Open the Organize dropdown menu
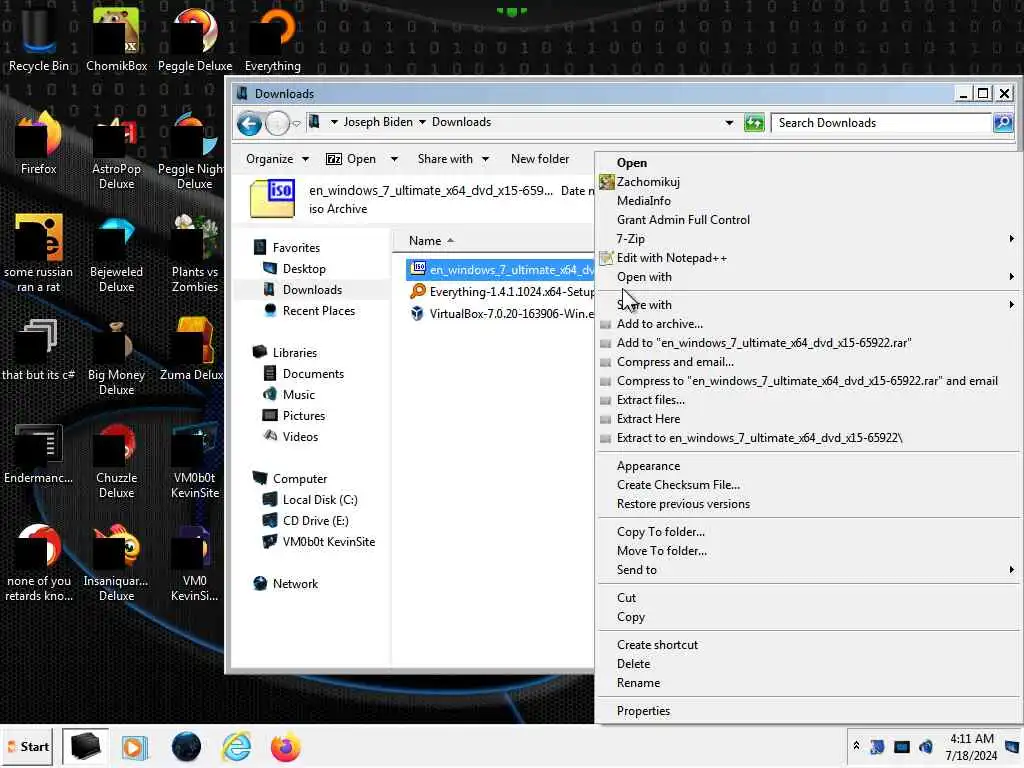Image resolution: width=1024 pixels, height=768 pixels. coord(277,159)
